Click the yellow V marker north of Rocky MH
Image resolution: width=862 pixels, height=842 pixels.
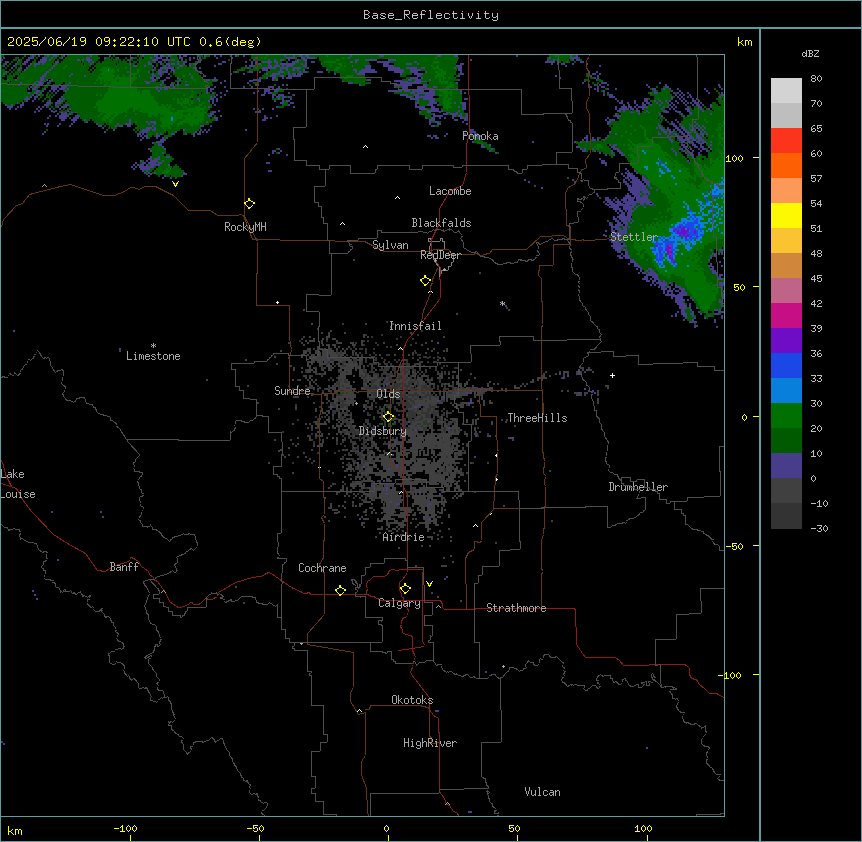[175, 184]
